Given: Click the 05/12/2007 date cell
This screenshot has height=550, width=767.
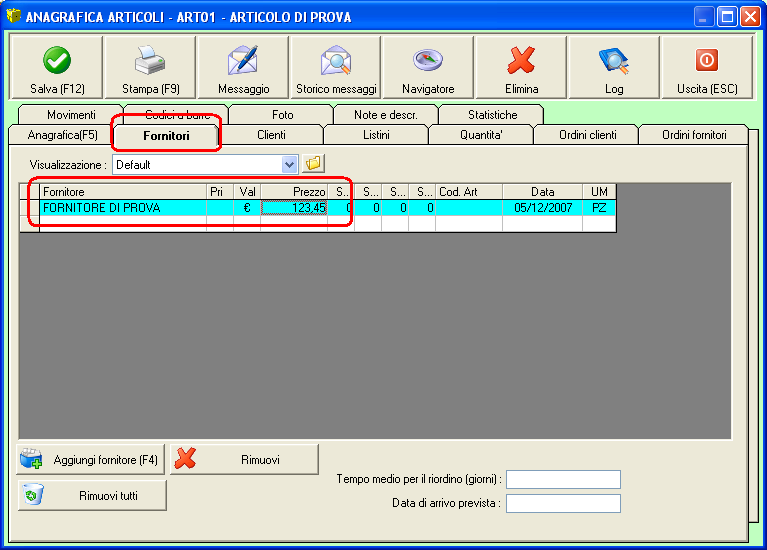Looking at the screenshot, I should coord(542,207).
